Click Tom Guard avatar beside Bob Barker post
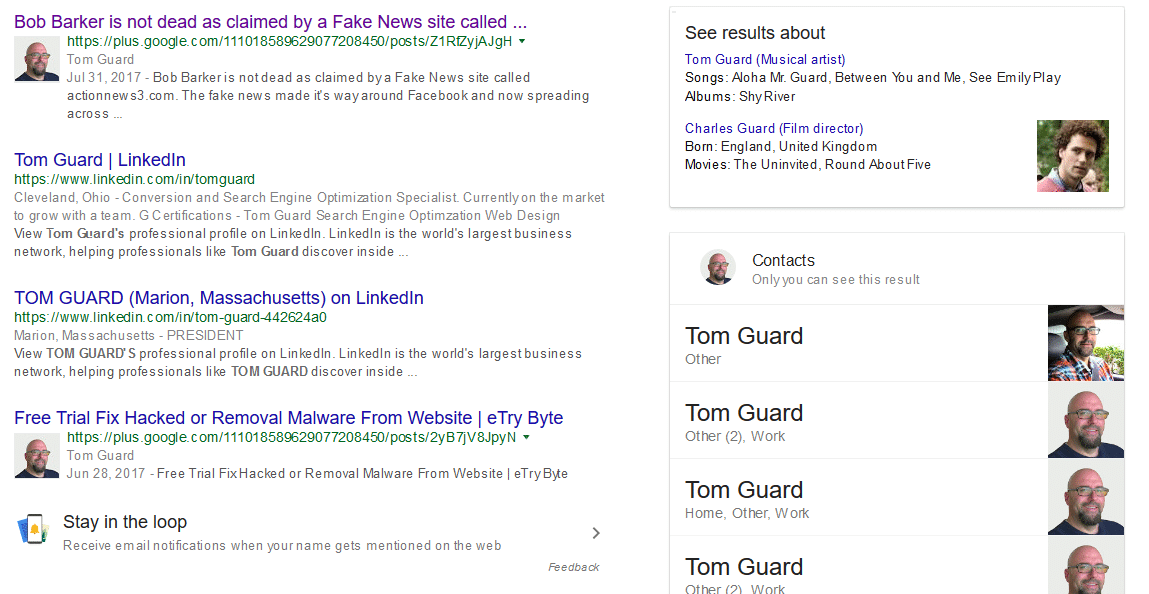 [x=37, y=59]
